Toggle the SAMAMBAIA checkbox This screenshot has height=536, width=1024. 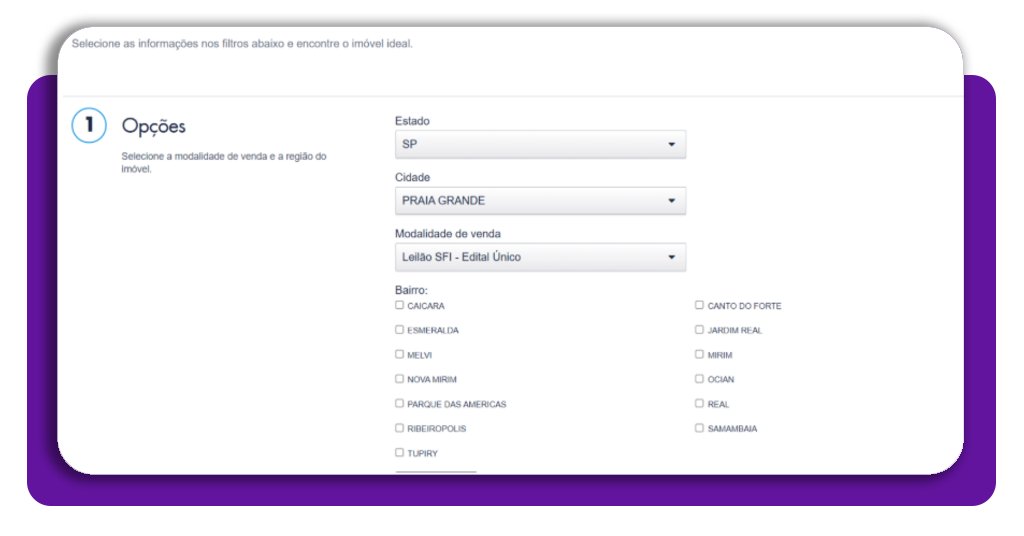coord(700,428)
